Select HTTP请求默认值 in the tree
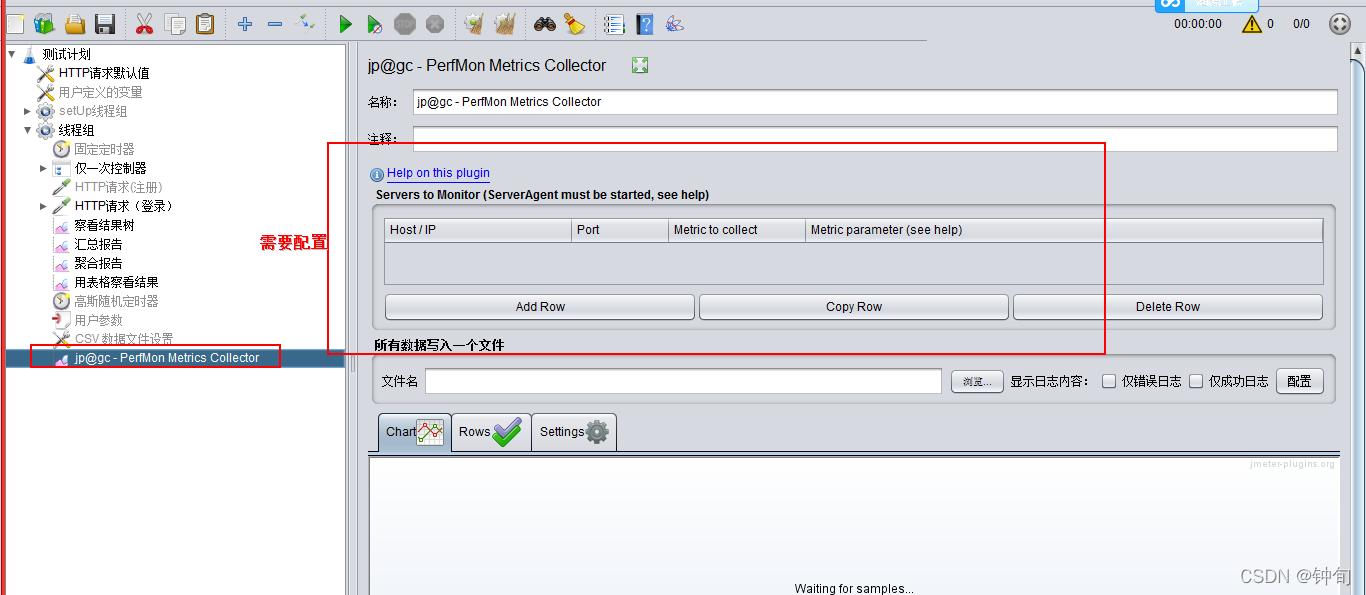1366x595 pixels. [x=104, y=73]
